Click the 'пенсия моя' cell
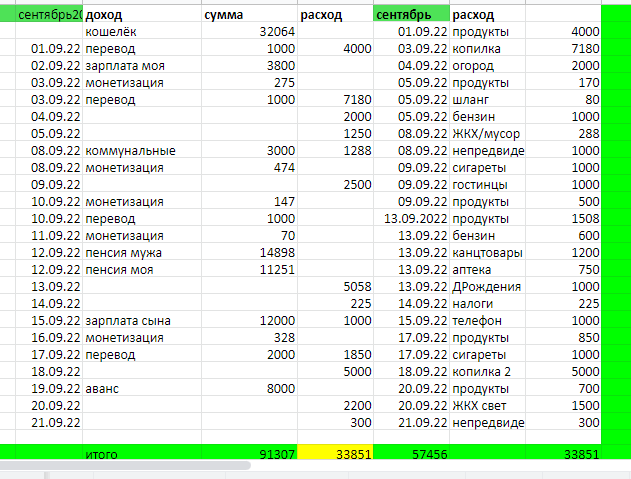 click(142, 270)
